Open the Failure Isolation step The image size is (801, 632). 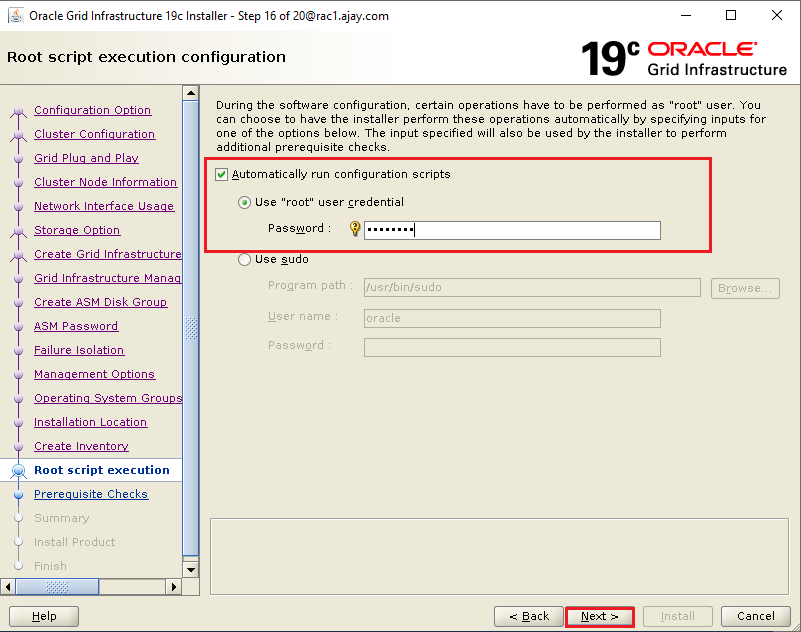point(79,350)
